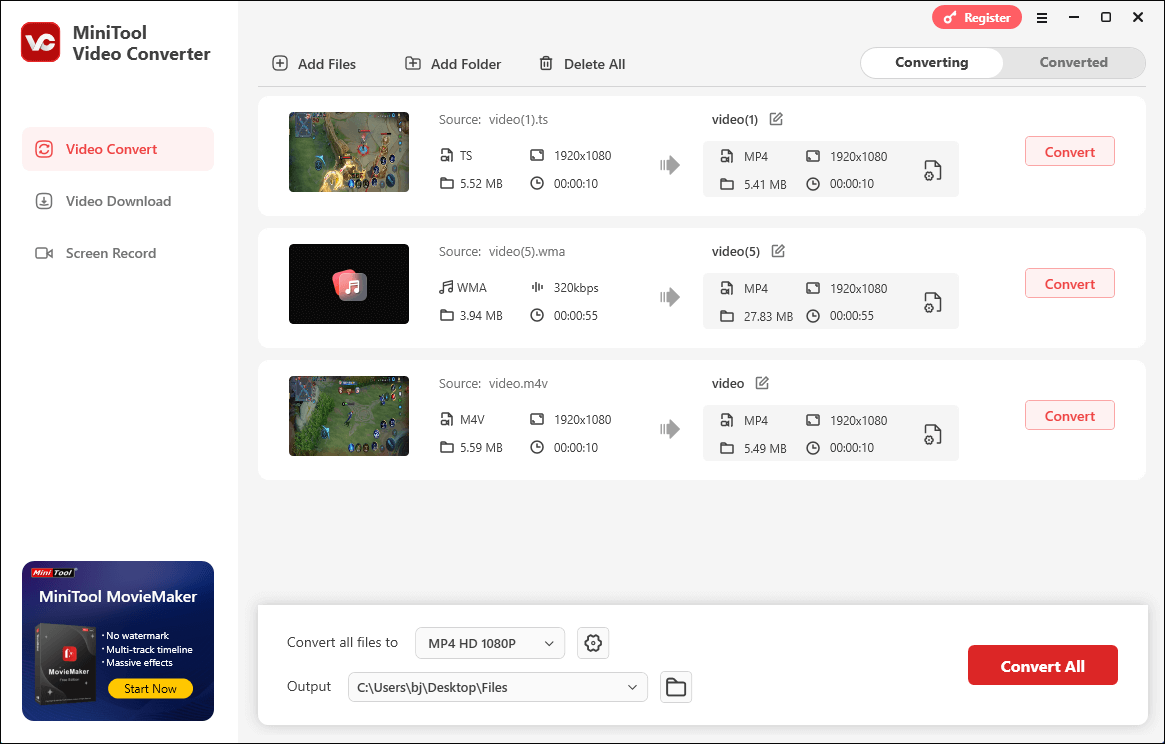Click output MP4 format icon for video(5)
This screenshot has width=1165, height=744.
[x=727, y=288]
